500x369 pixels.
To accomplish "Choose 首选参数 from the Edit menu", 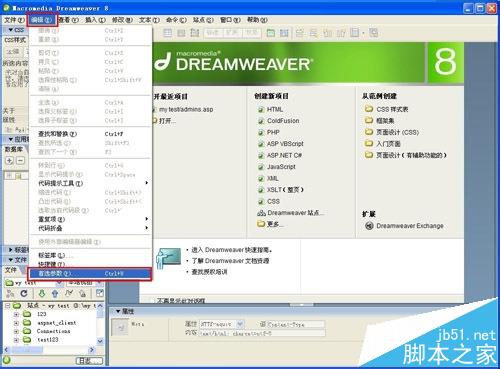I will click(90, 273).
